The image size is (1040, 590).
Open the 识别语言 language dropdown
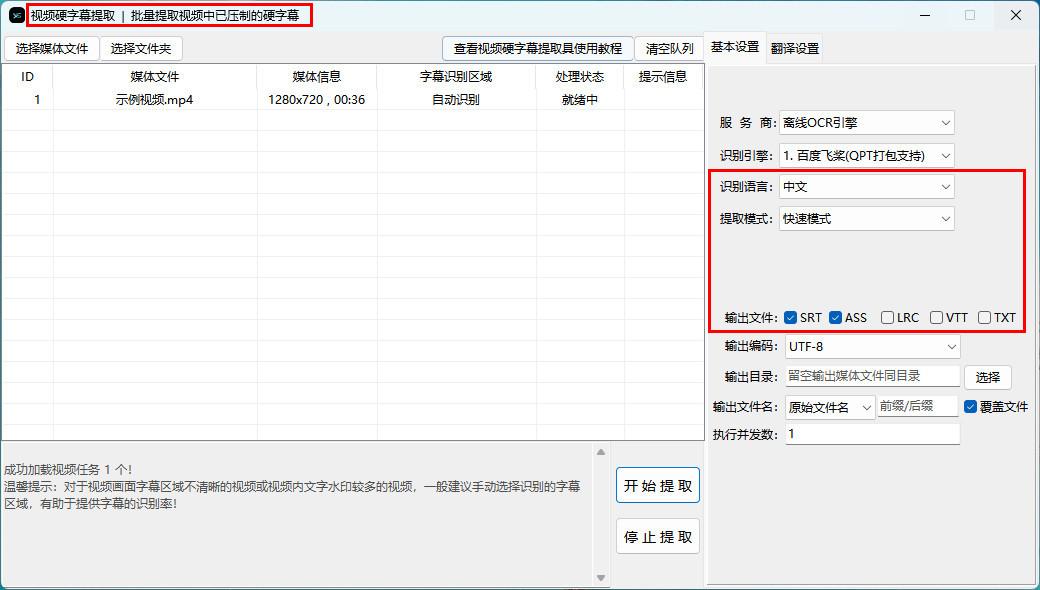pos(867,187)
